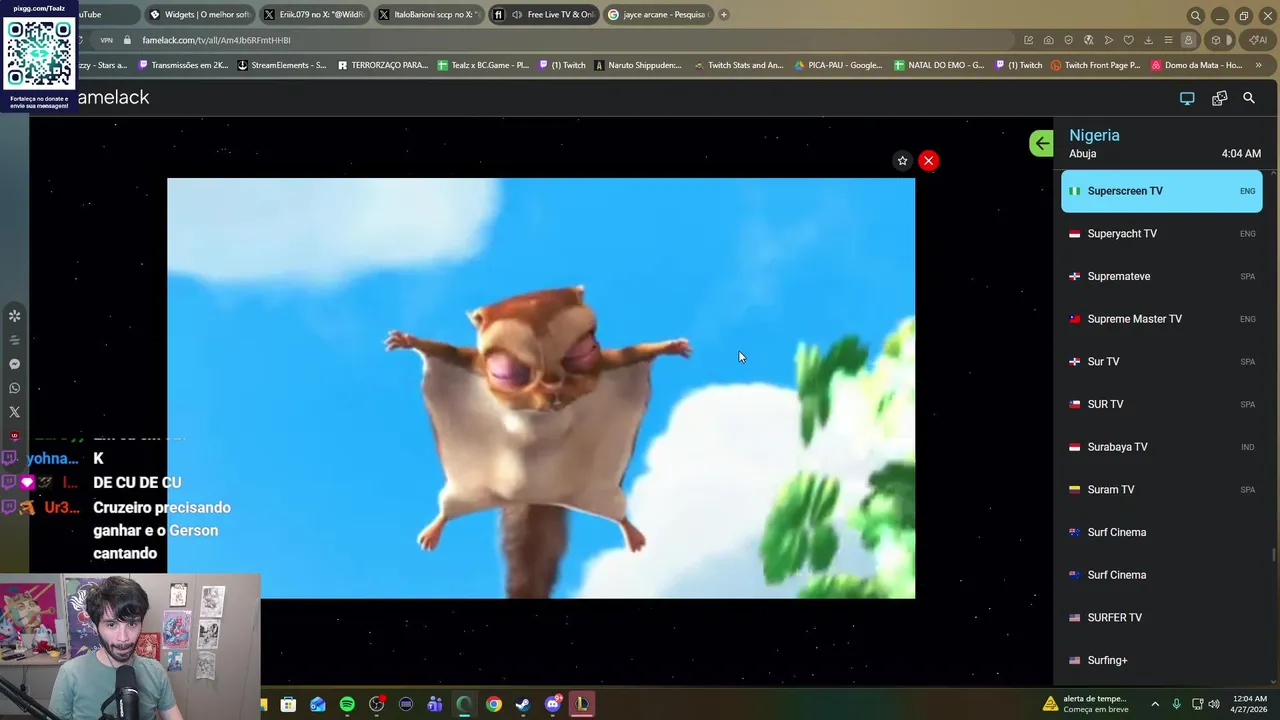
Task: Click the browser tab search magnifier
Action: pyautogui.click(x=1195, y=15)
